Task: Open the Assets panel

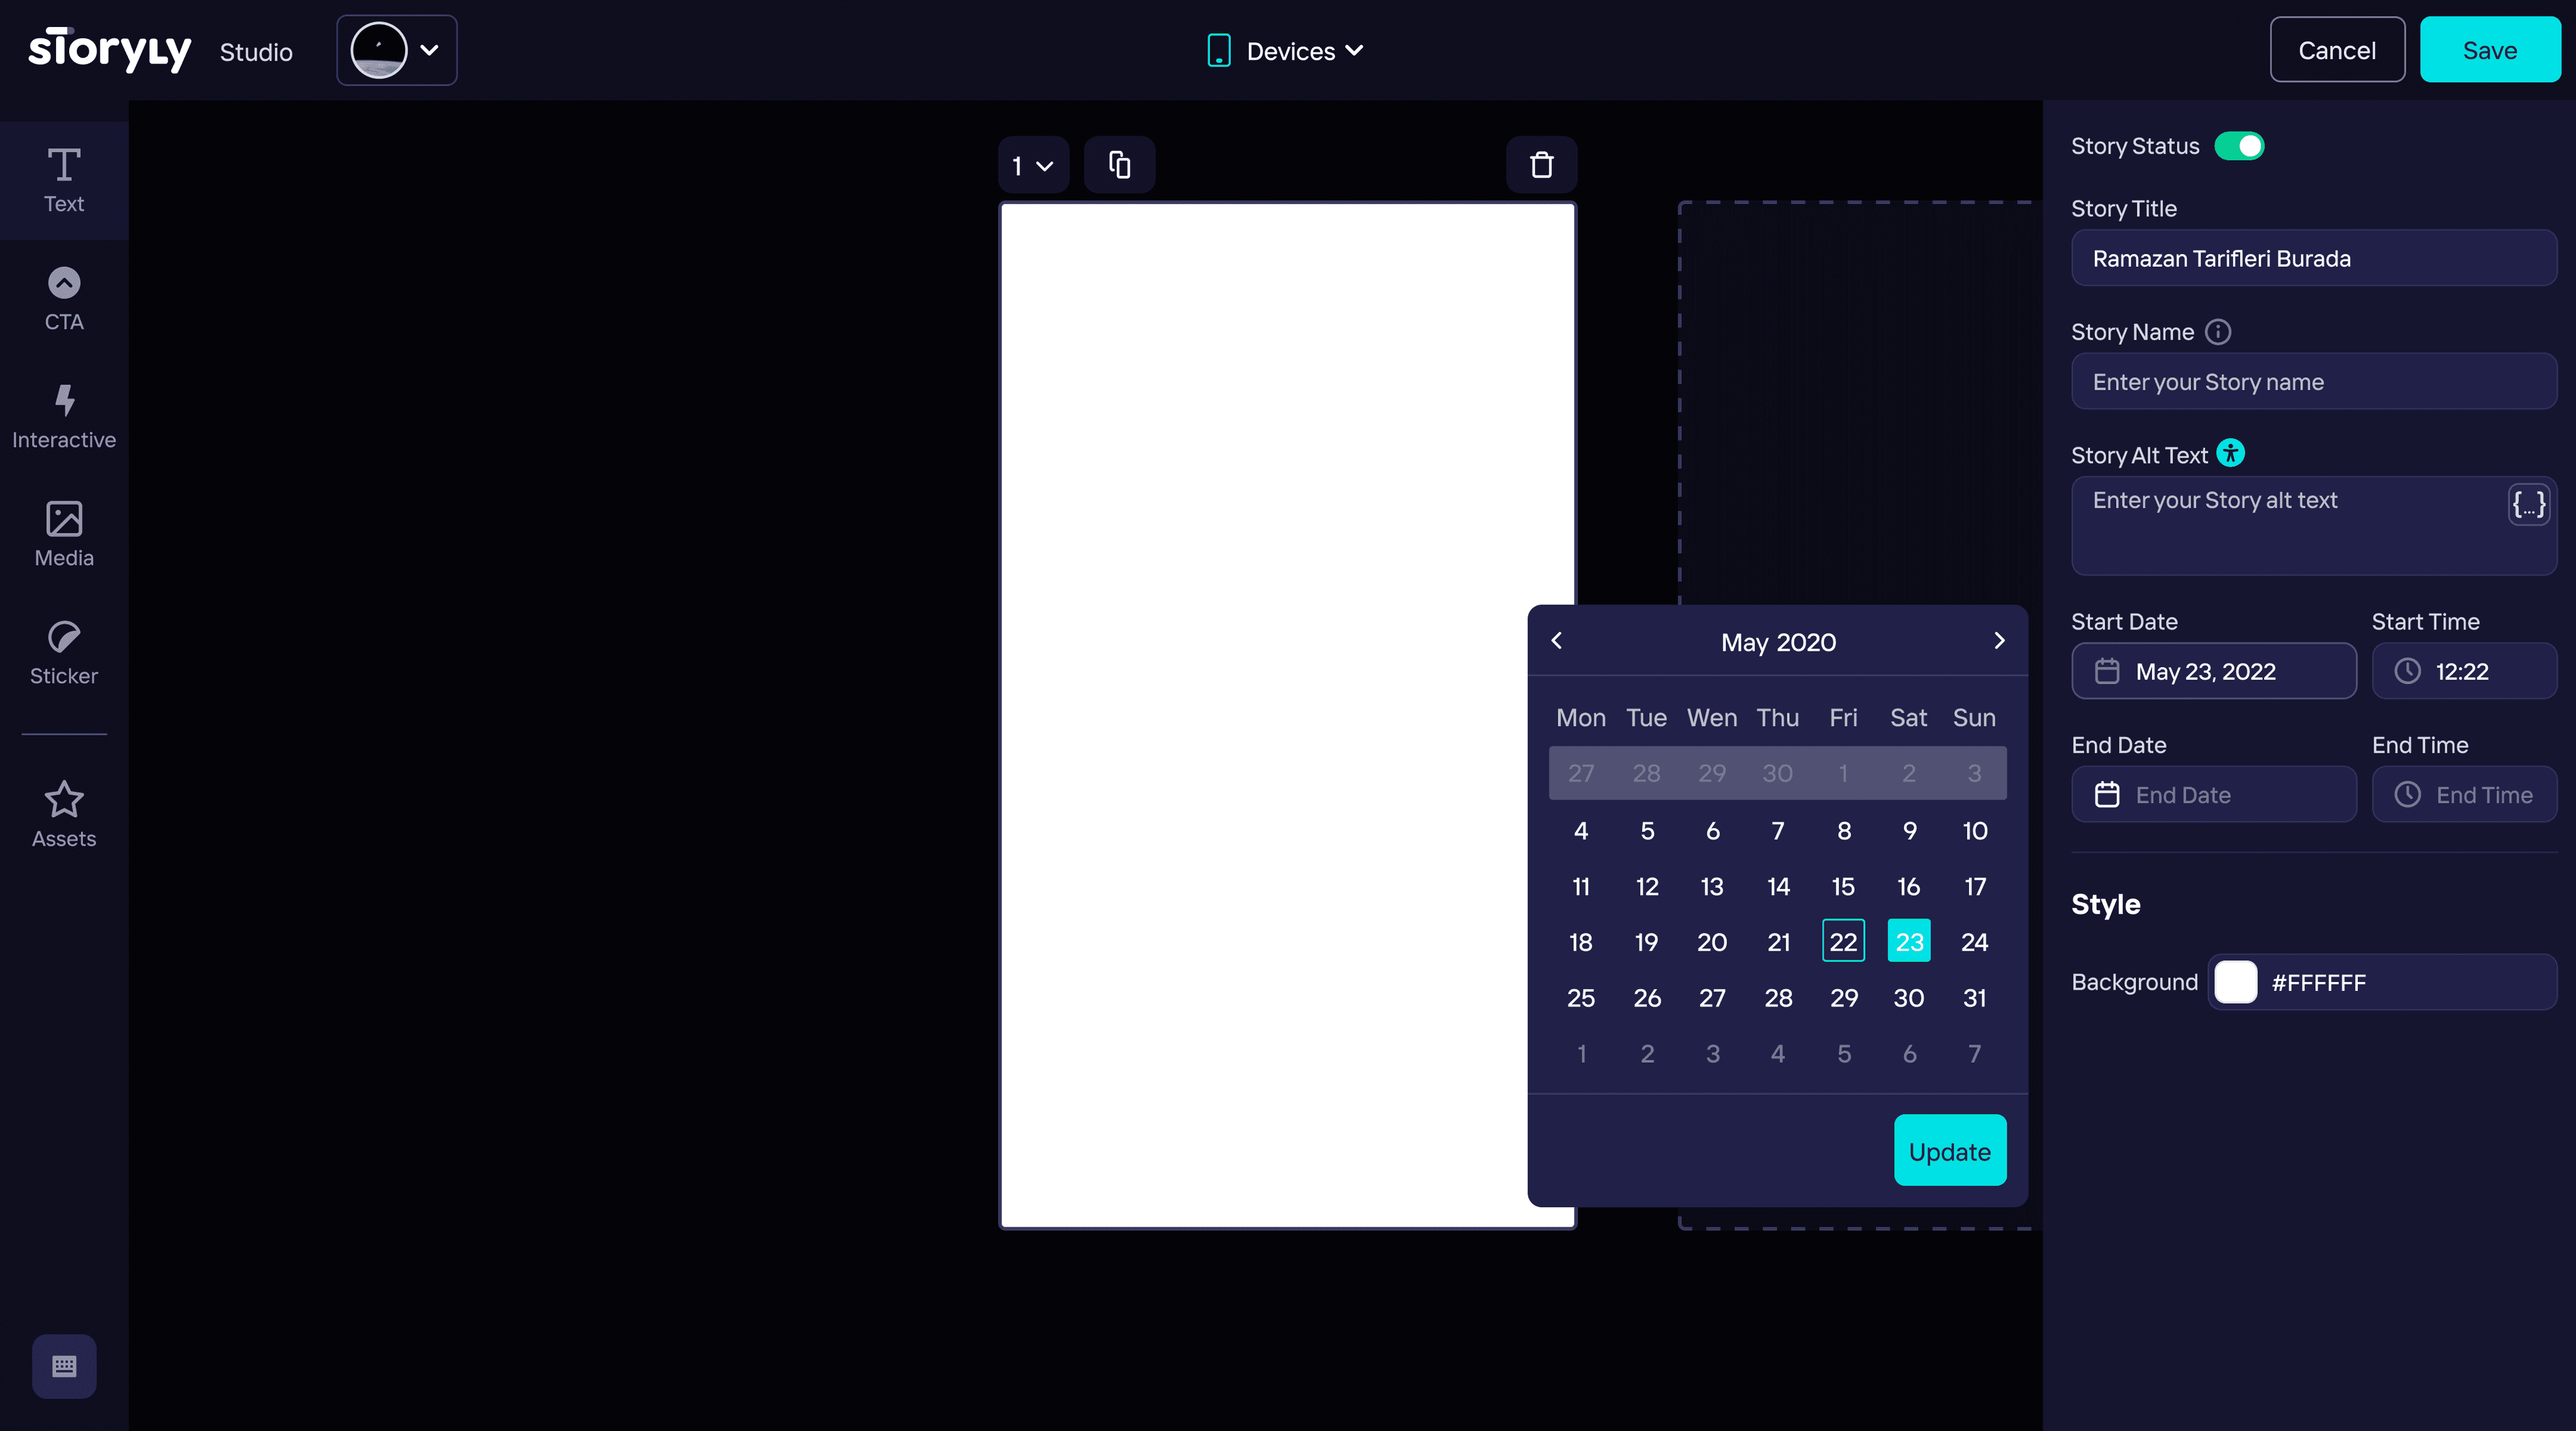Action: pos(64,815)
